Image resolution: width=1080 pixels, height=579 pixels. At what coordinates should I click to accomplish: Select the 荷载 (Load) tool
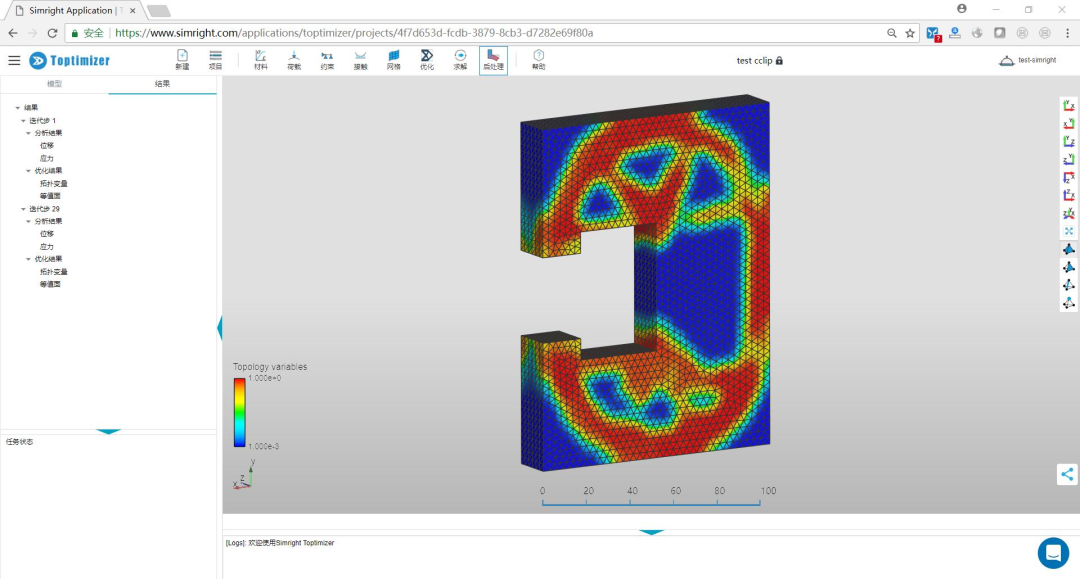(x=293, y=60)
